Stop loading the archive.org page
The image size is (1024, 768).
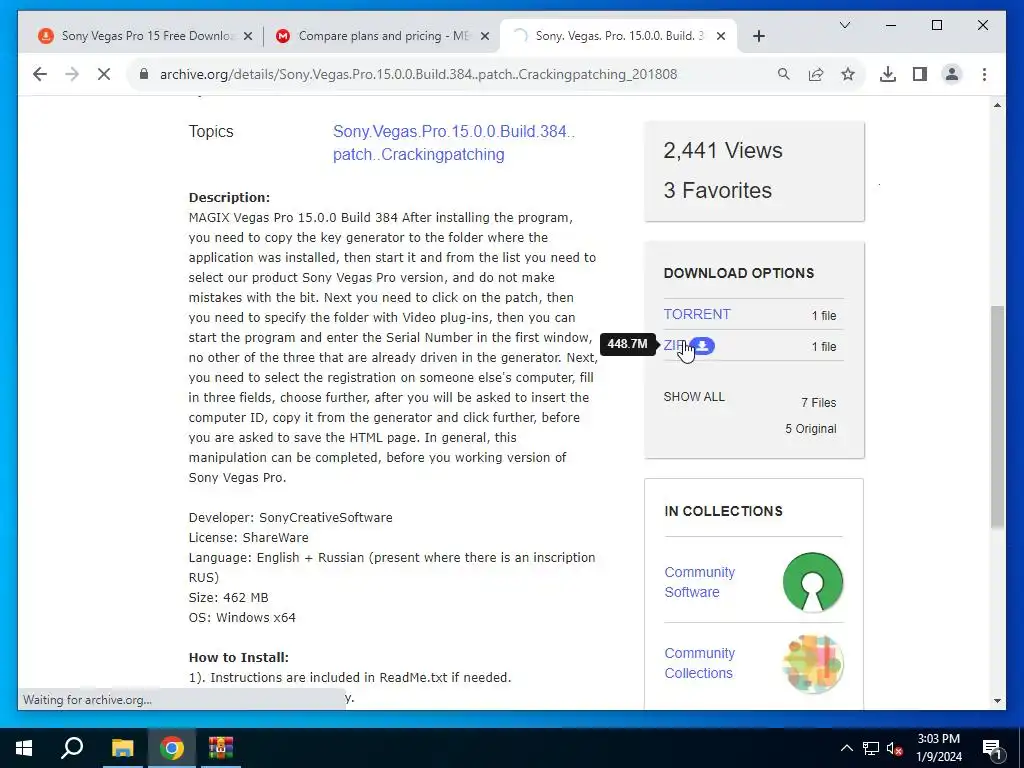coord(104,74)
